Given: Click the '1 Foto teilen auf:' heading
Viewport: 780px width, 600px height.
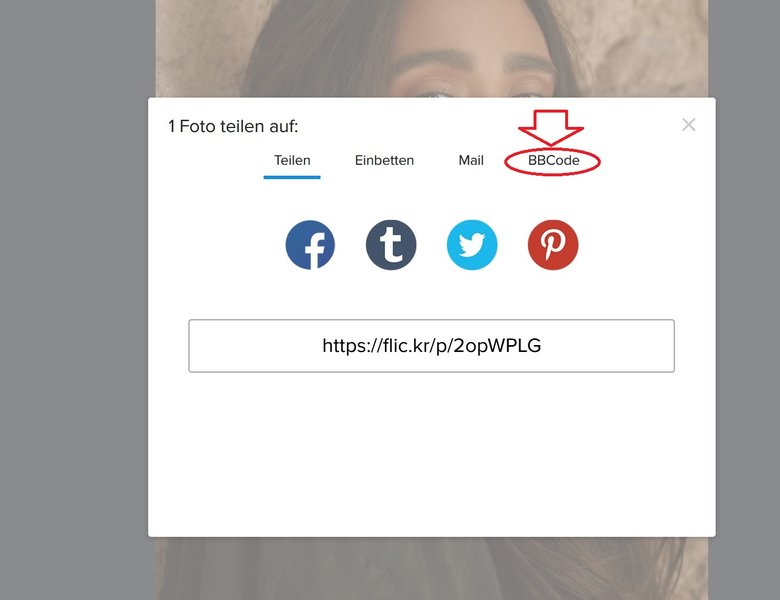Looking at the screenshot, I should pyautogui.click(x=233, y=126).
